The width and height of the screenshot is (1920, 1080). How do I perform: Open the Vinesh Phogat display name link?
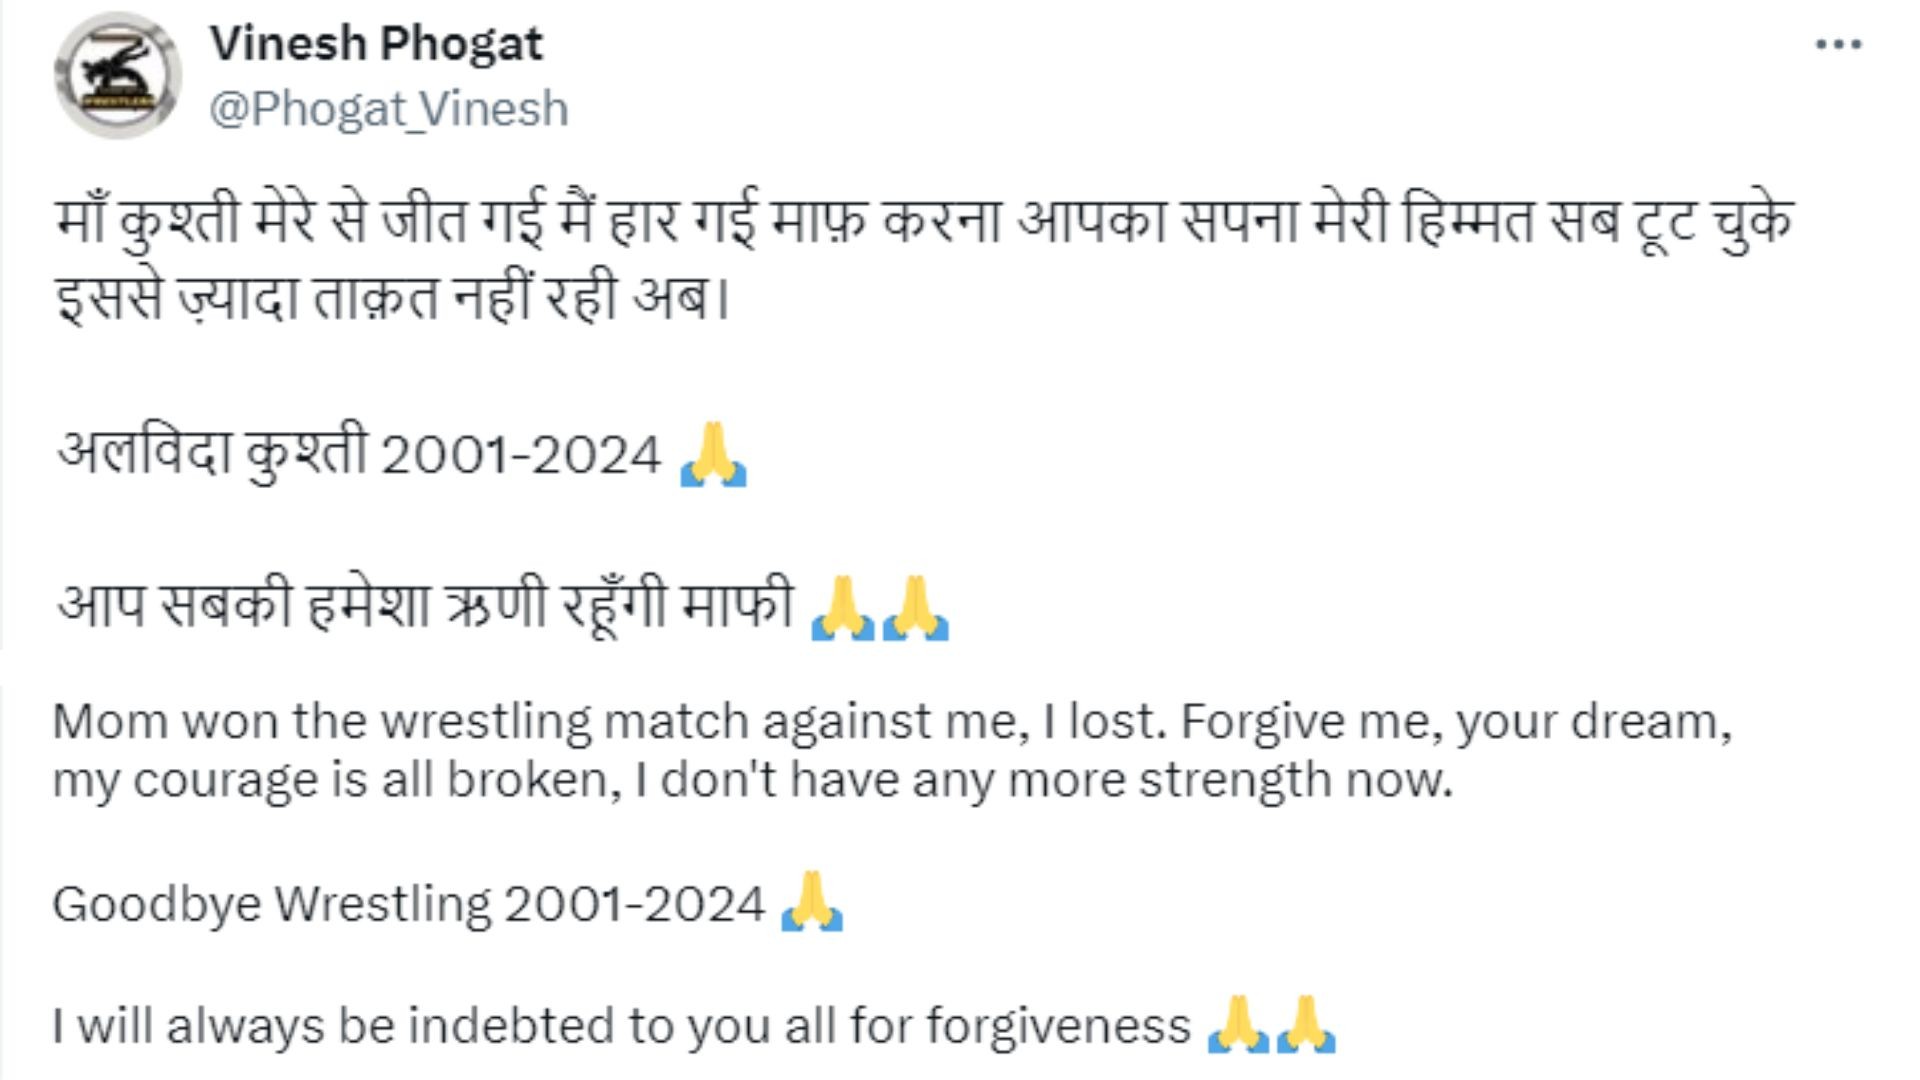376,44
